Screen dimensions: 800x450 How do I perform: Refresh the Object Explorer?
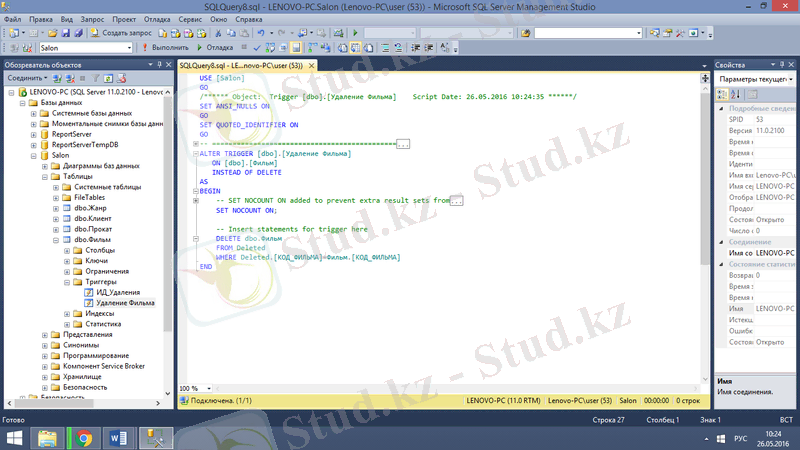click(108, 79)
